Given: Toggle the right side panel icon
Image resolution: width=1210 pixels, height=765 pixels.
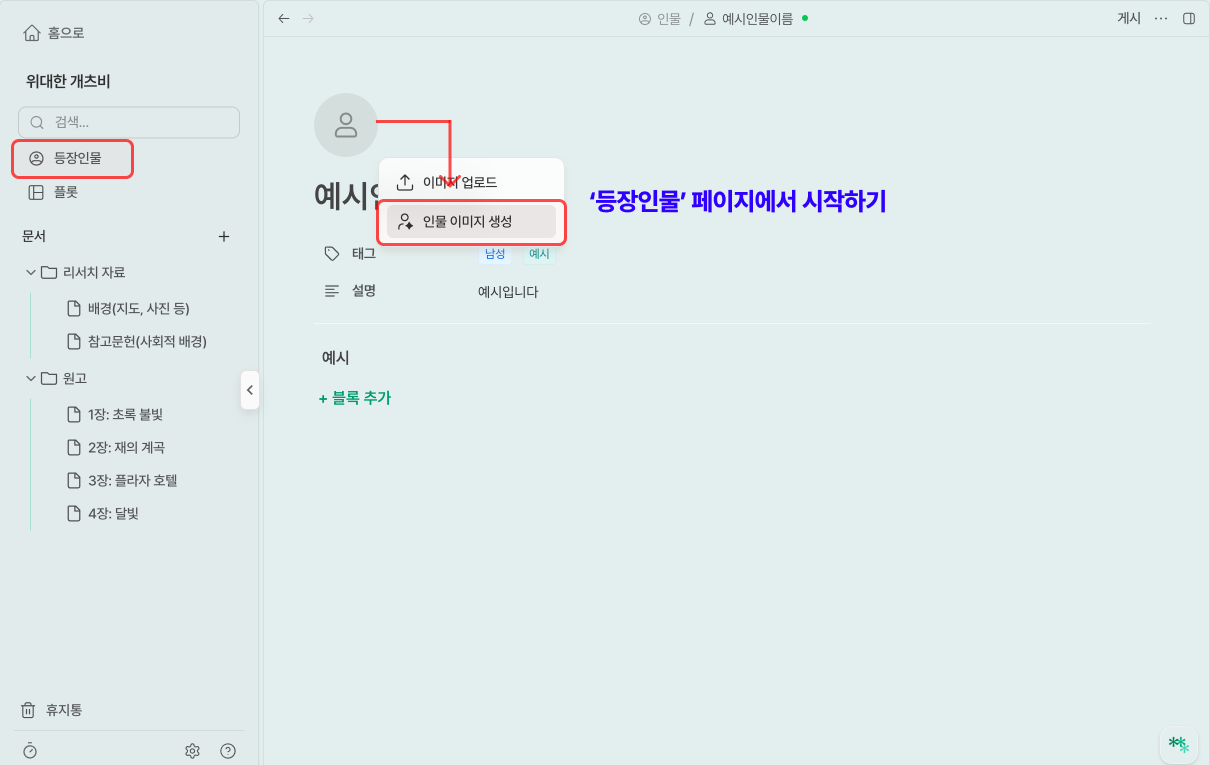Looking at the screenshot, I should click(1189, 18).
